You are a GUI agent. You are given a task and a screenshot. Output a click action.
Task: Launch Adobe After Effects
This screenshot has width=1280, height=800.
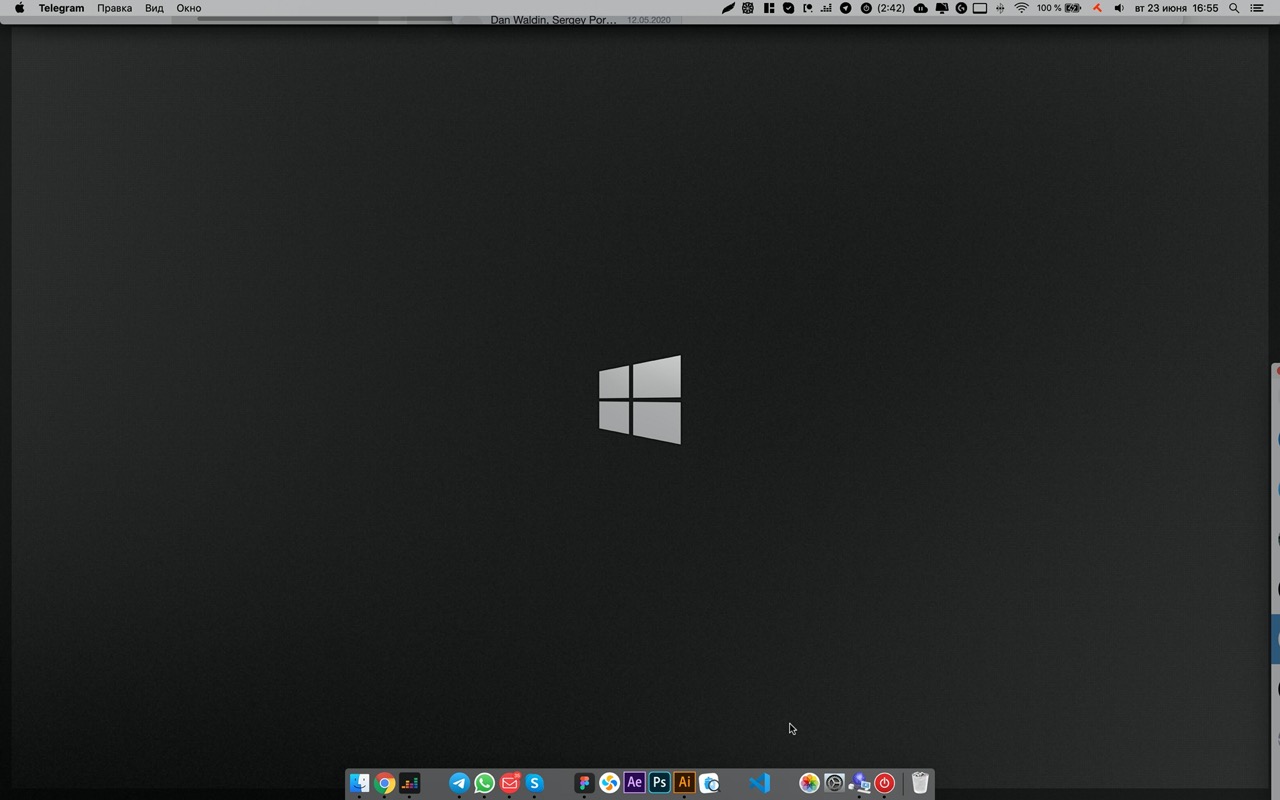pos(634,783)
